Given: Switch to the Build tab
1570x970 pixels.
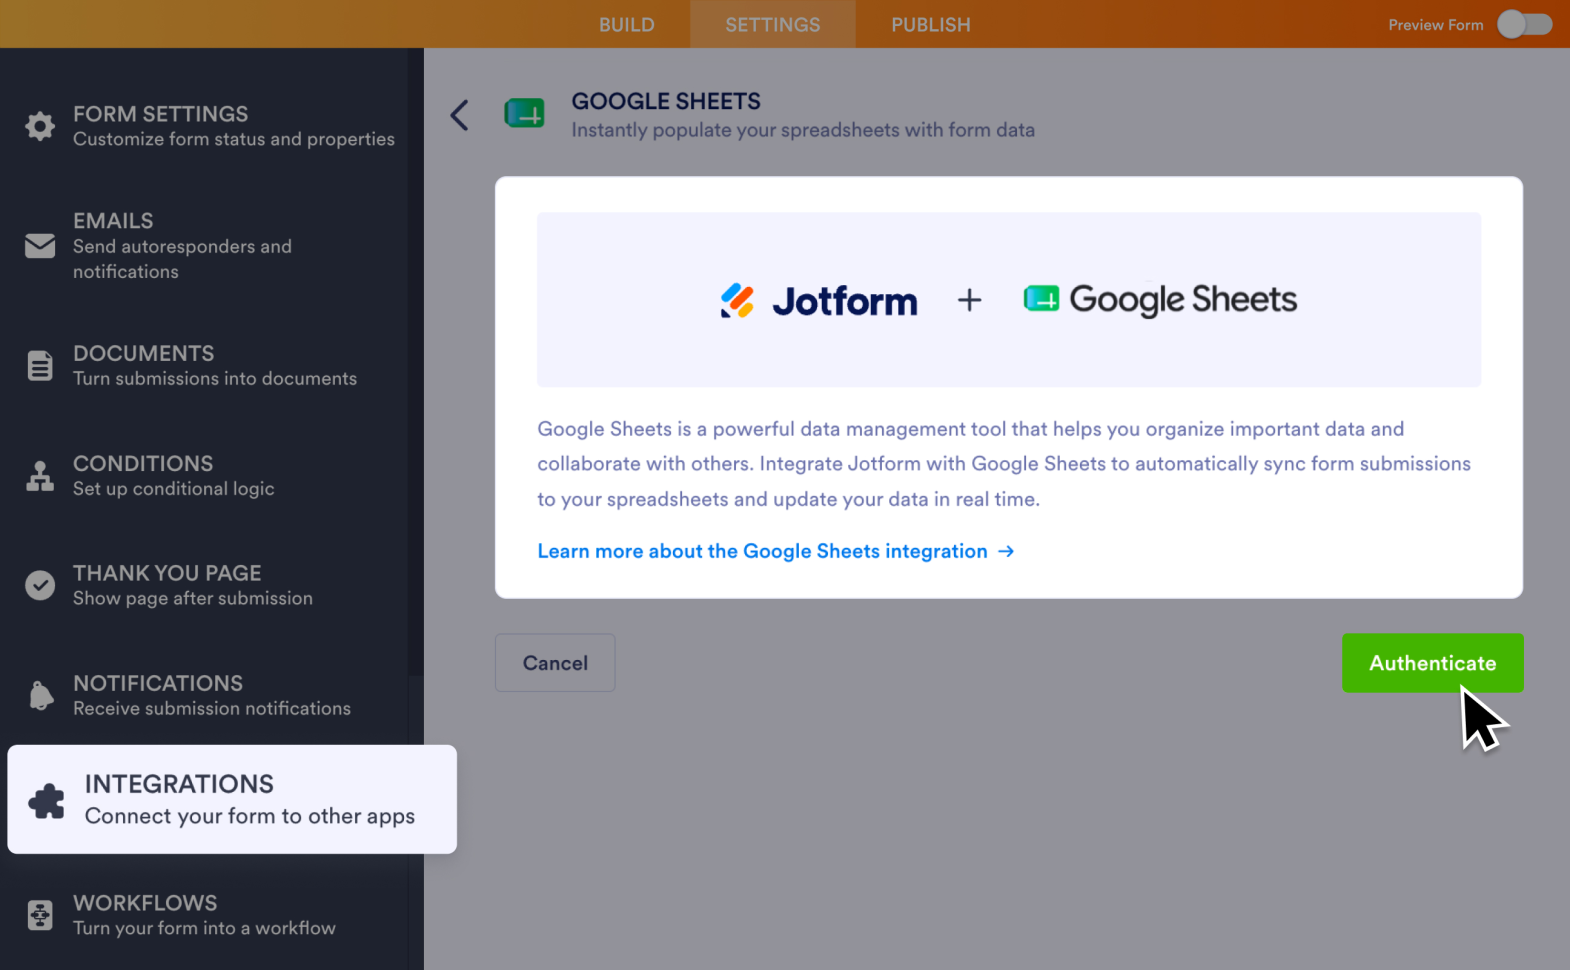Looking at the screenshot, I should coord(627,24).
